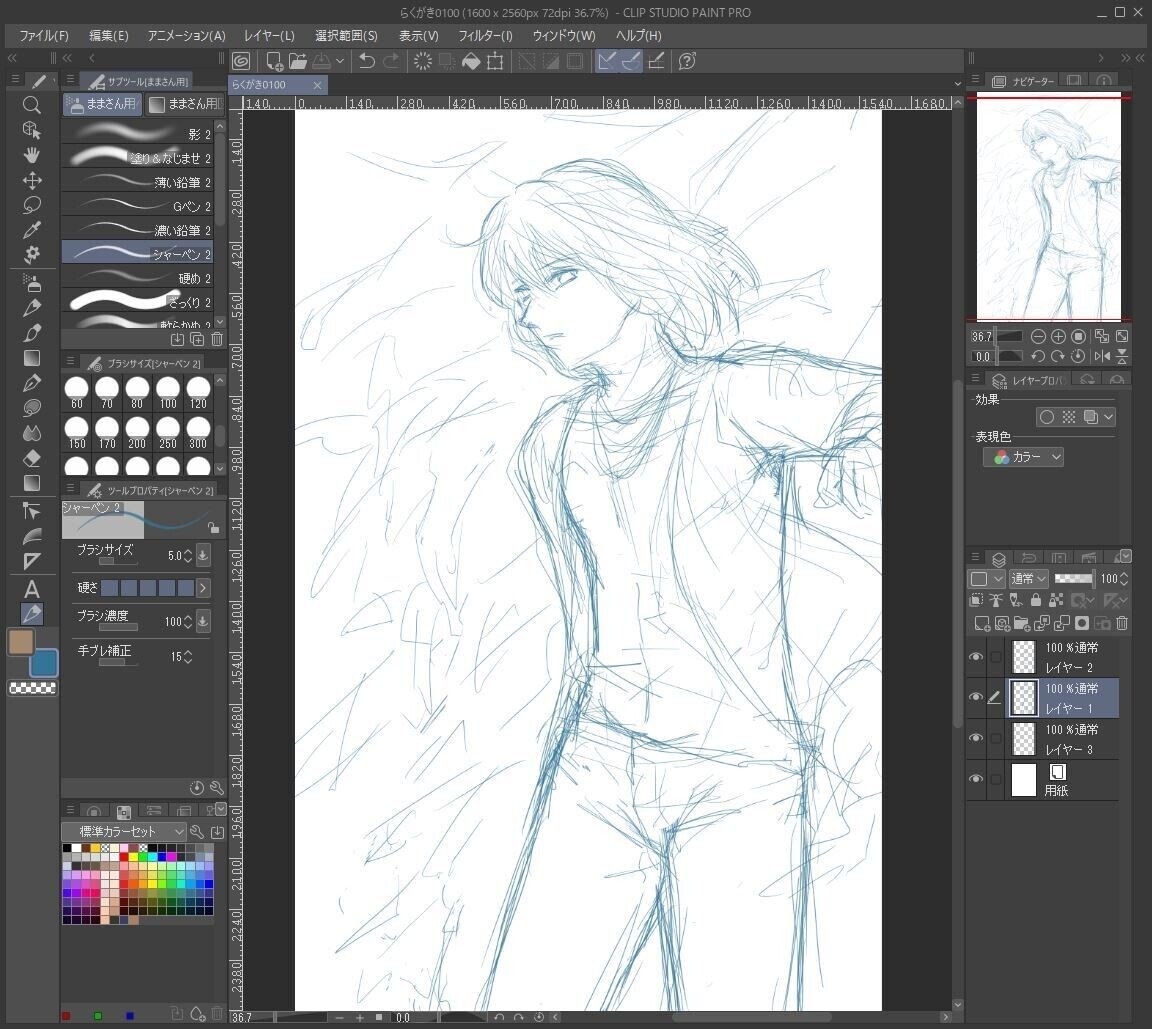Adjust the ブラシサイズ value stepper

click(188, 556)
